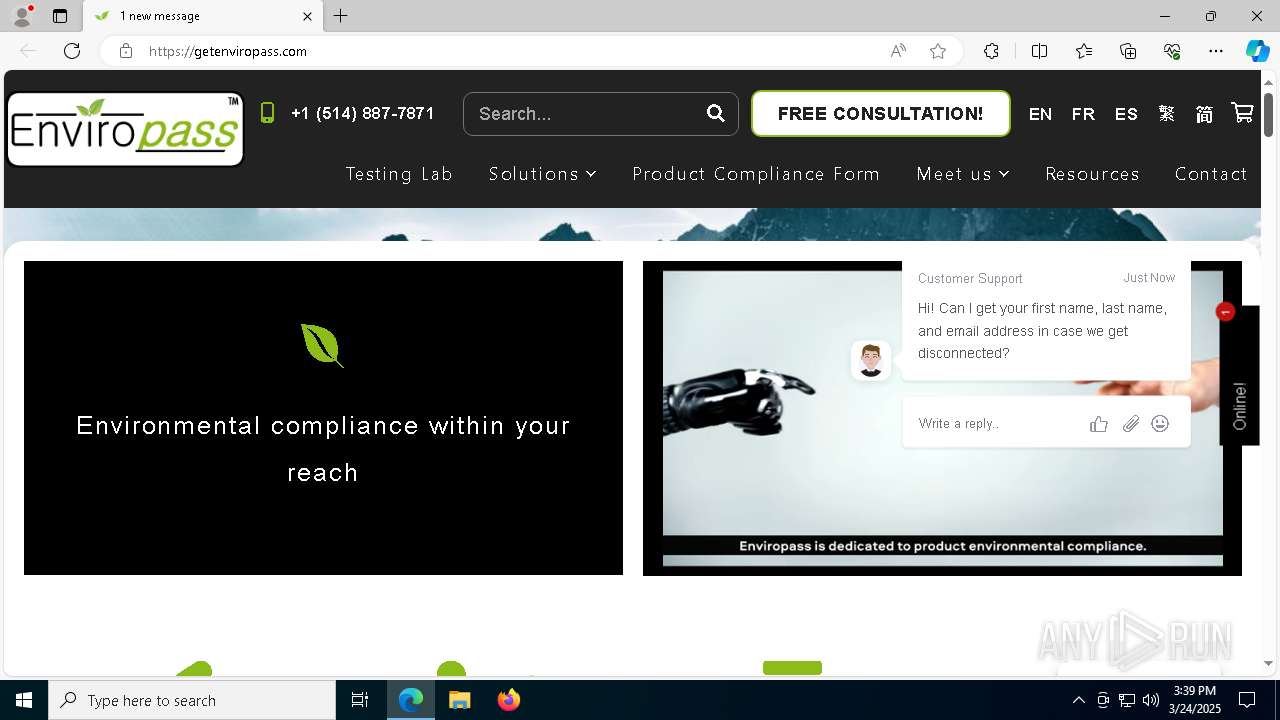
Task: Open File Explorer from taskbar
Action: pos(459,700)
